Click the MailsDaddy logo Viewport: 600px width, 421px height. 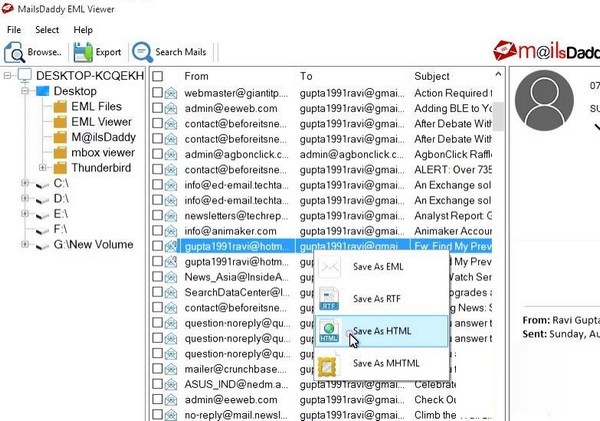click(x=546, y=51)
